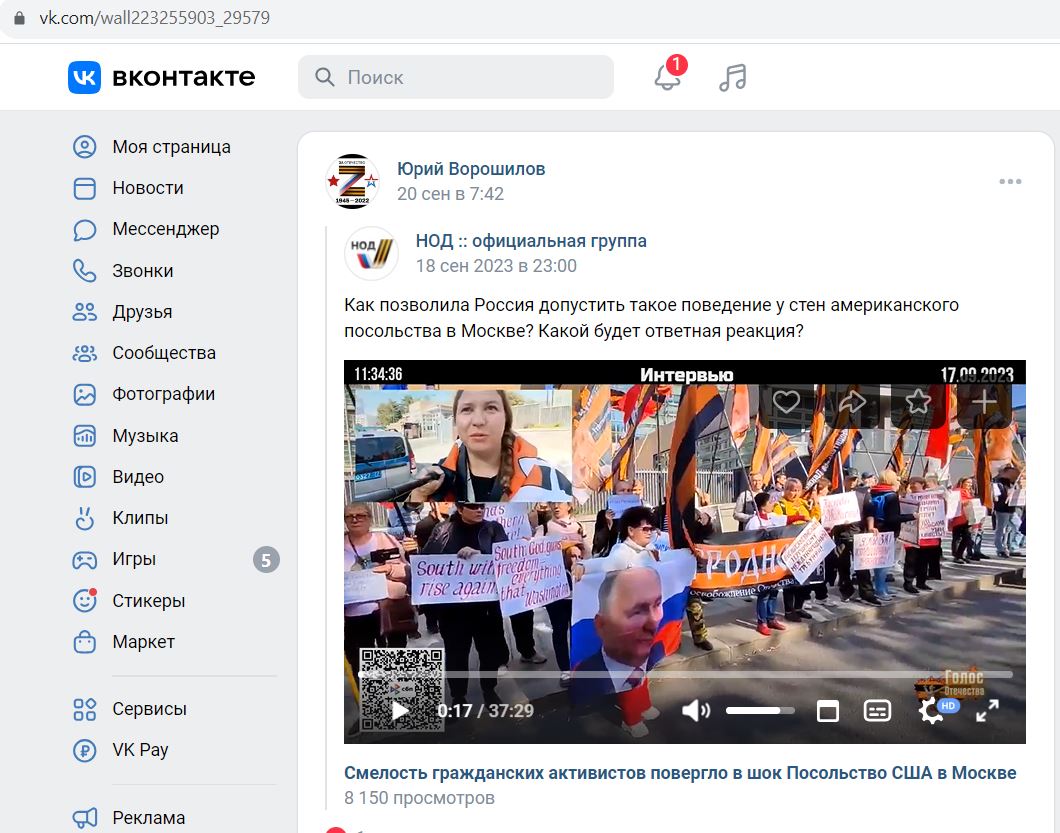Click the VK logo icon
1060x833 pixels.
(x=85, y=77)
